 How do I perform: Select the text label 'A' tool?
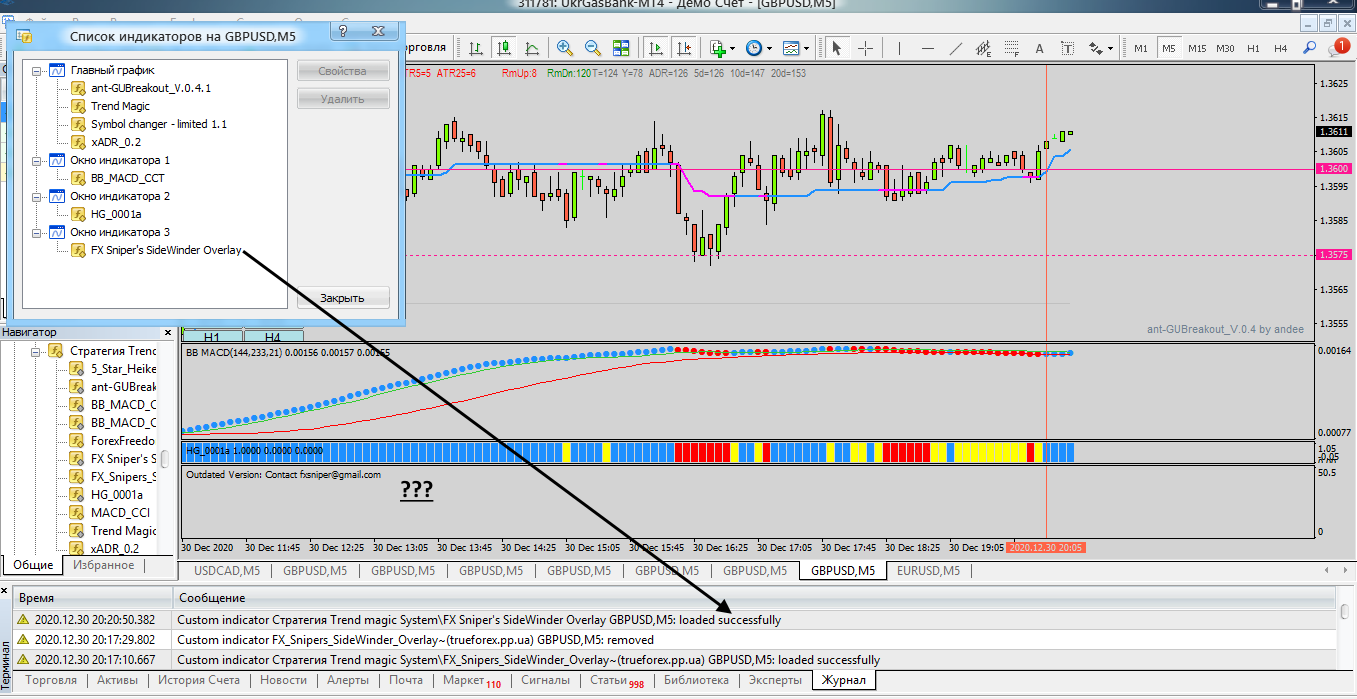[x=1039, y=48]
